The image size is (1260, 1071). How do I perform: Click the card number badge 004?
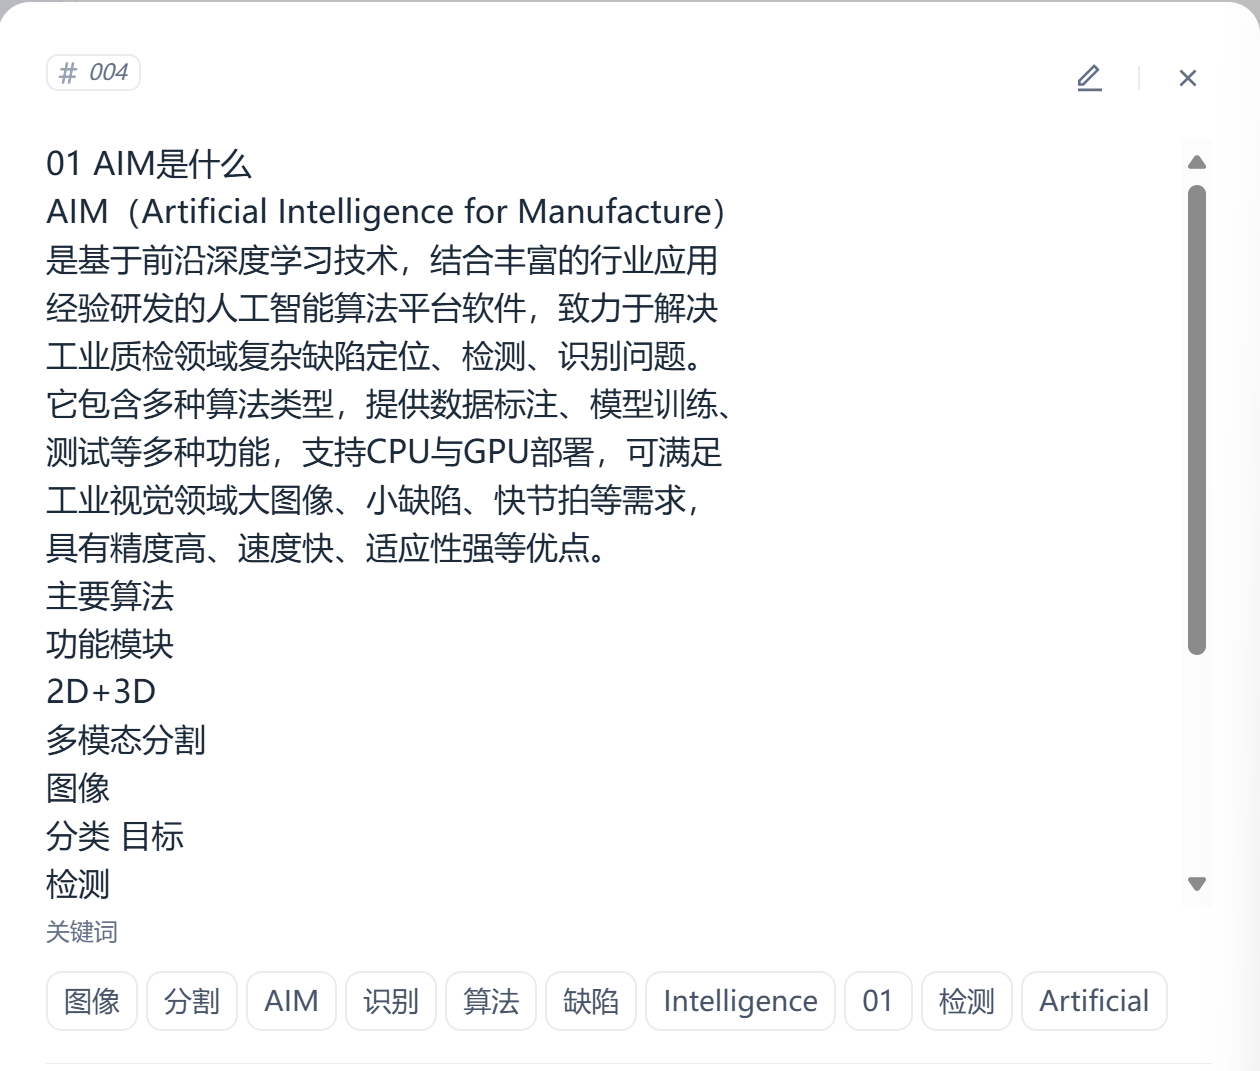click(x=95, y=73)
